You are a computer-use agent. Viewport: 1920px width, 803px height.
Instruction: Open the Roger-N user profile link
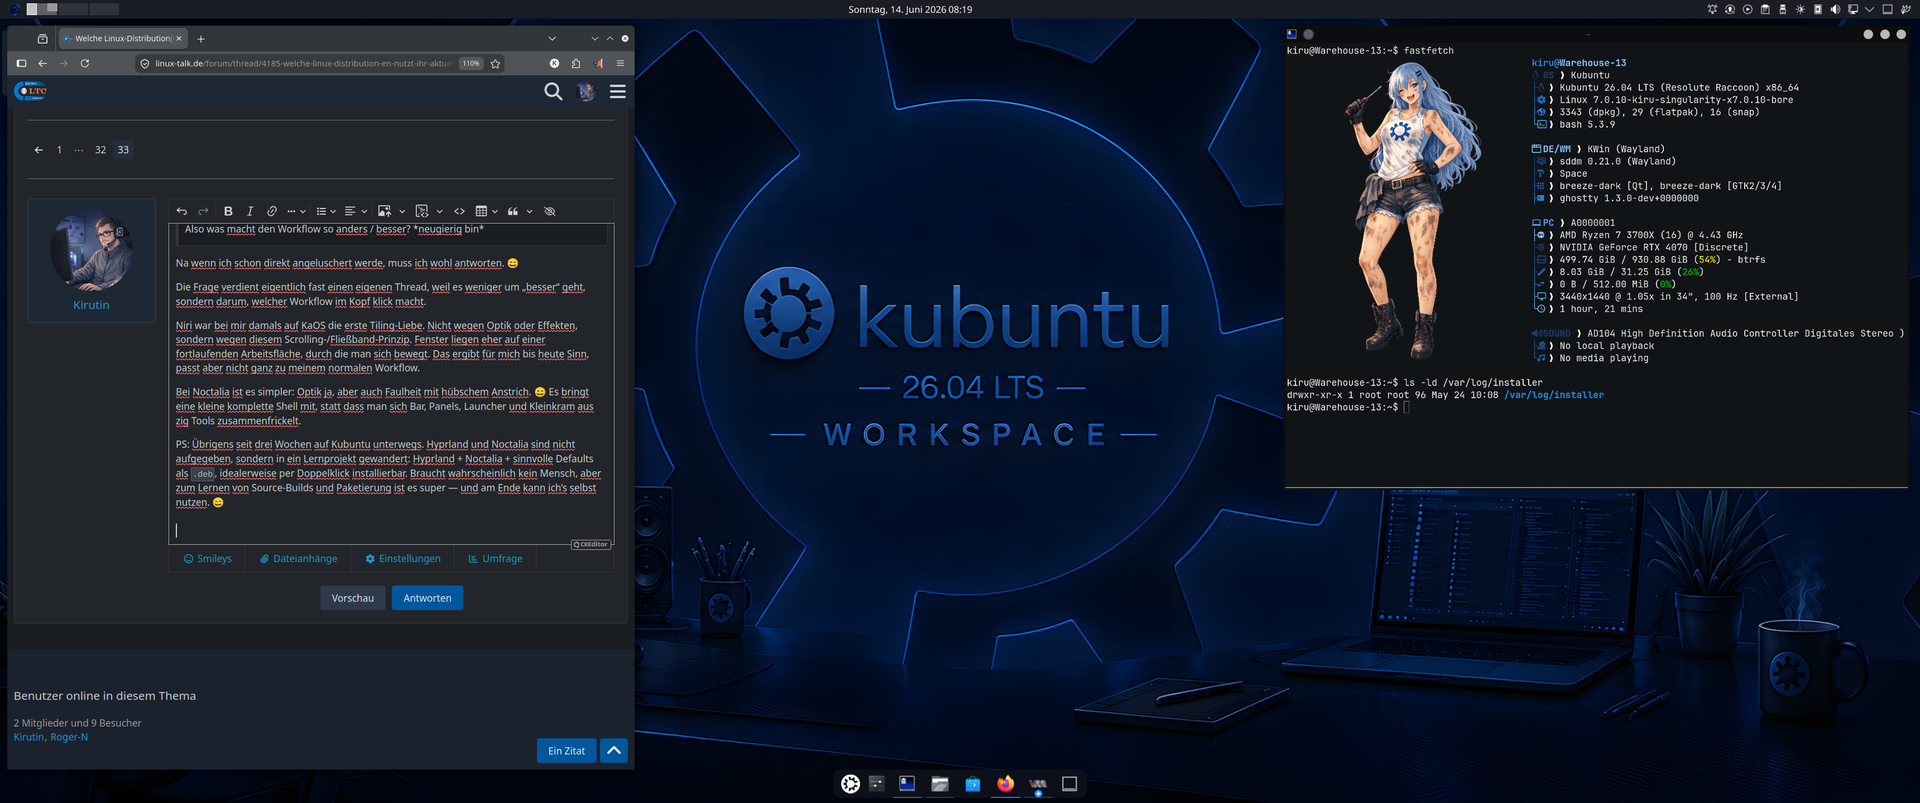coord(69,737)
